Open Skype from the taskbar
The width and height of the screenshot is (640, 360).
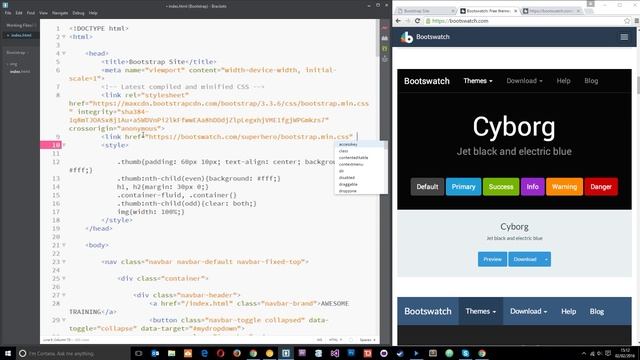click(465, 353)
